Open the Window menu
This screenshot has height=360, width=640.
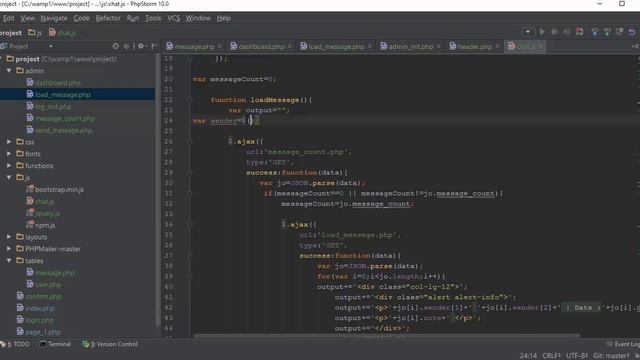(198, 18)
